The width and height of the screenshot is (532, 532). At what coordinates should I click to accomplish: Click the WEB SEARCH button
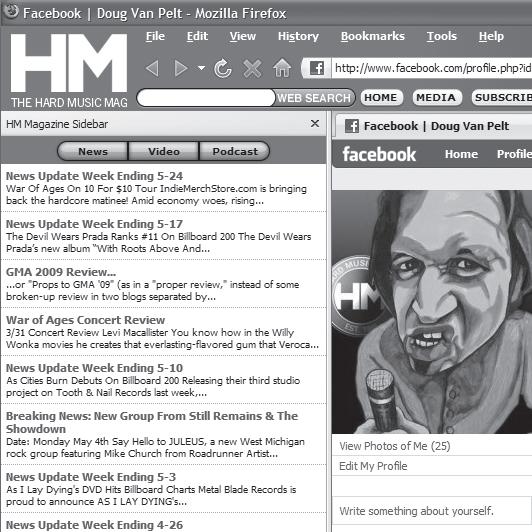[x=314, y=98]
